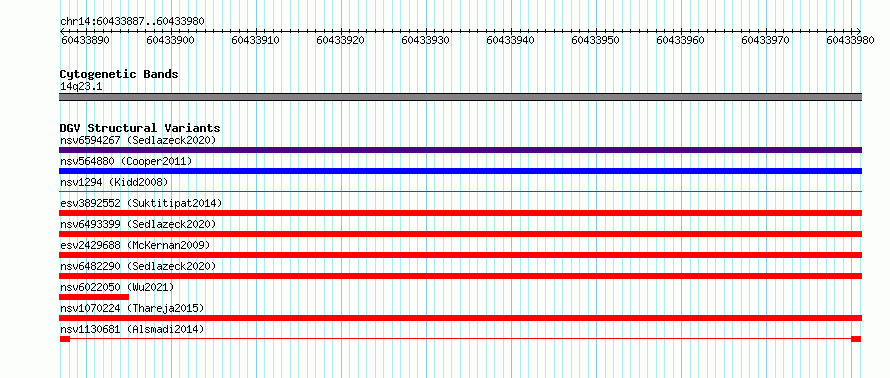The height and width of the screenshot is (378, 890).
Task: Open variant nsv564880 (Cooper2011) label
Action: [126, 161]
